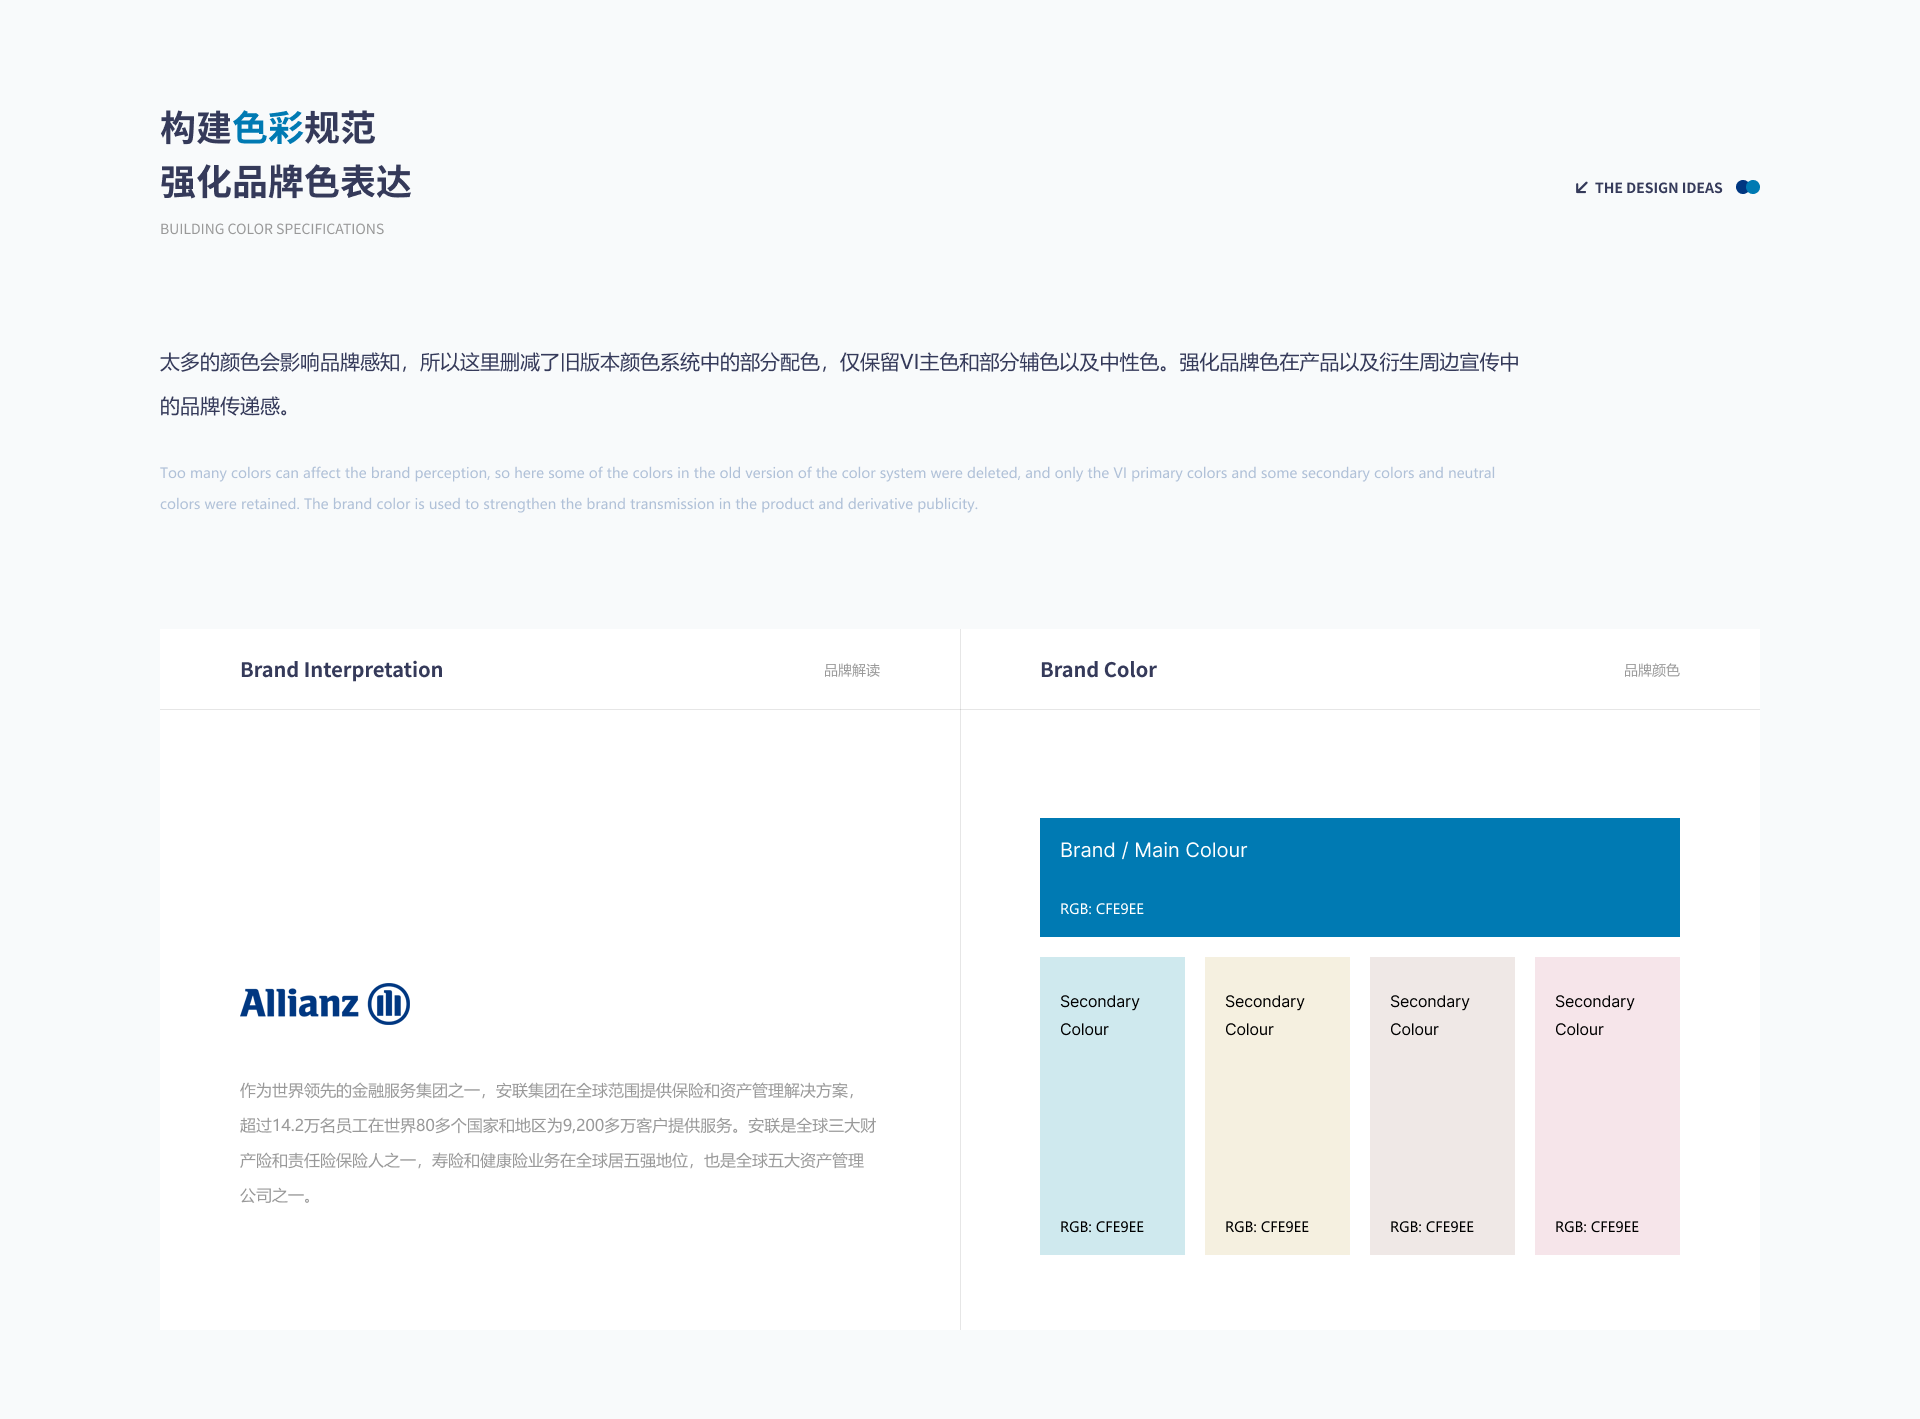Click THE DESIGN IDEAS label
The height and width of the screenshot is (1419, 1920).
pyautogui.click(x=1658, y=188)
